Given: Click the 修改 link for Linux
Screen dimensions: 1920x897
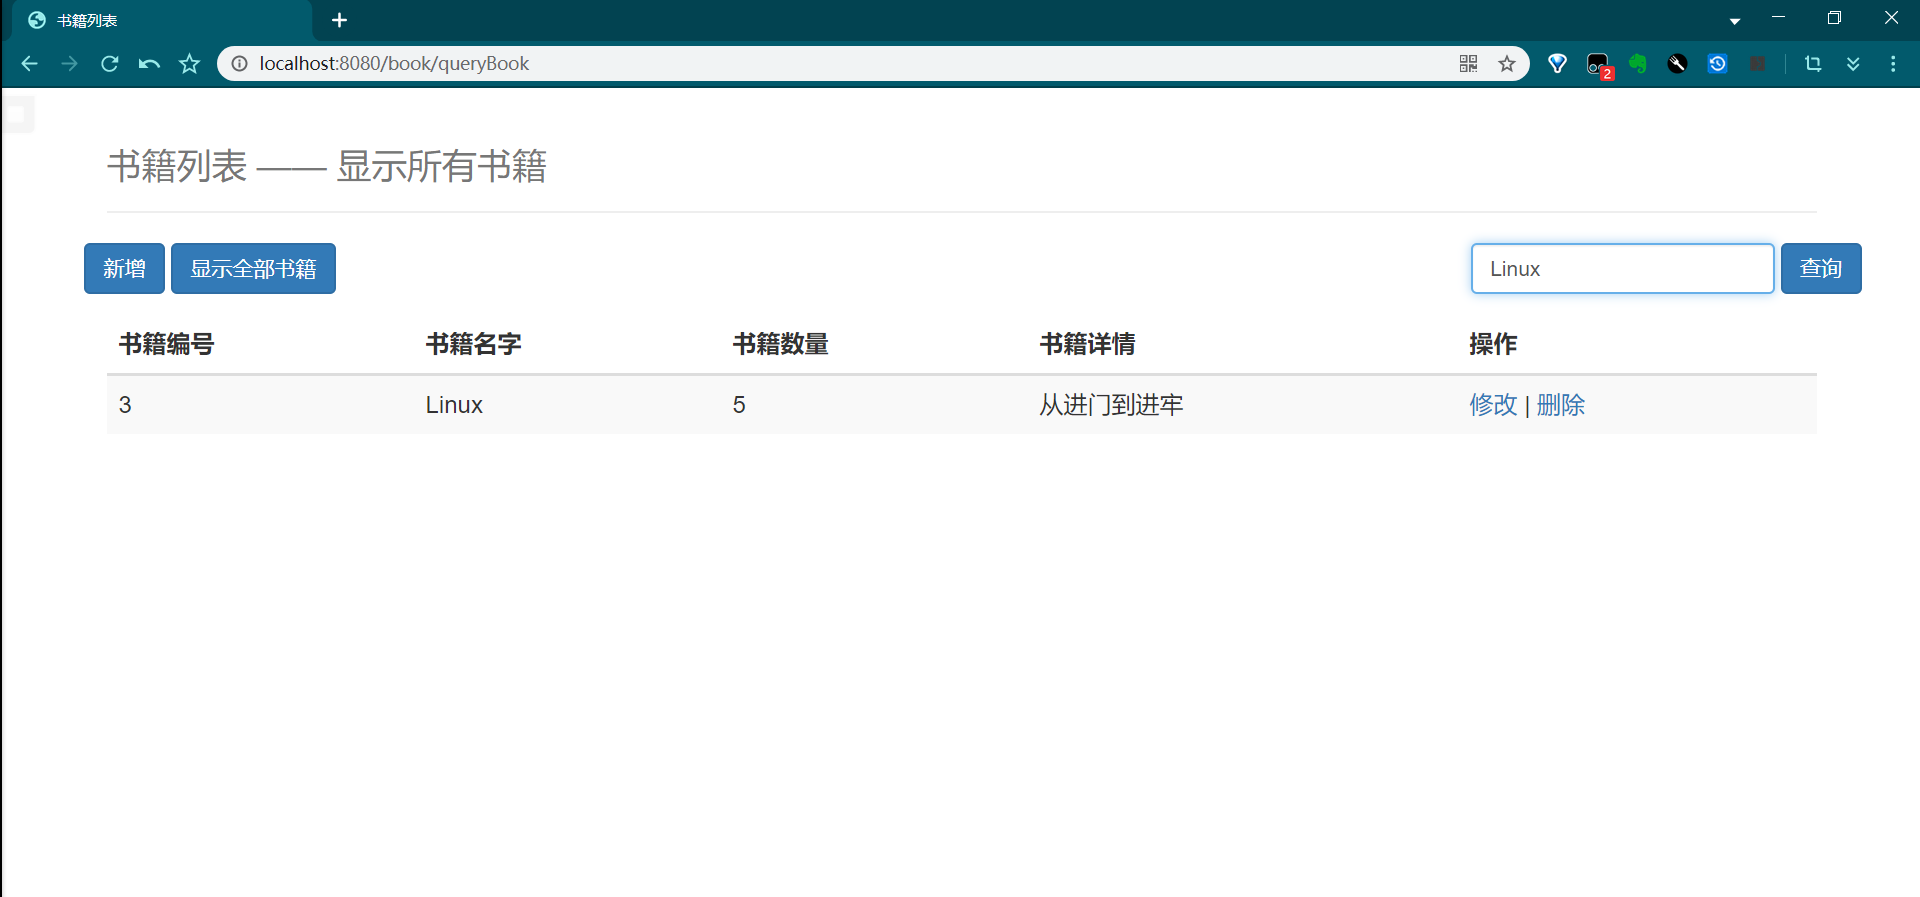Looking at the screenshot, I should [1493, 405].
